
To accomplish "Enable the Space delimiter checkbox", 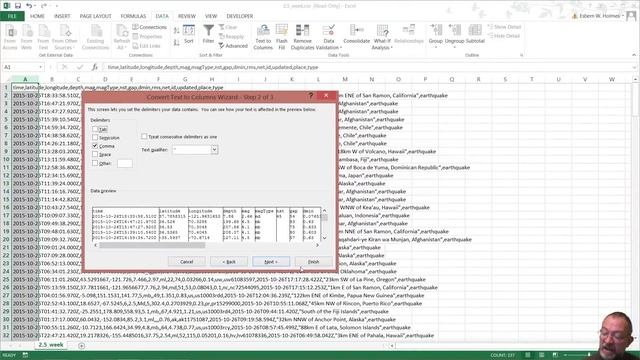I will click(x=95, y=154).
